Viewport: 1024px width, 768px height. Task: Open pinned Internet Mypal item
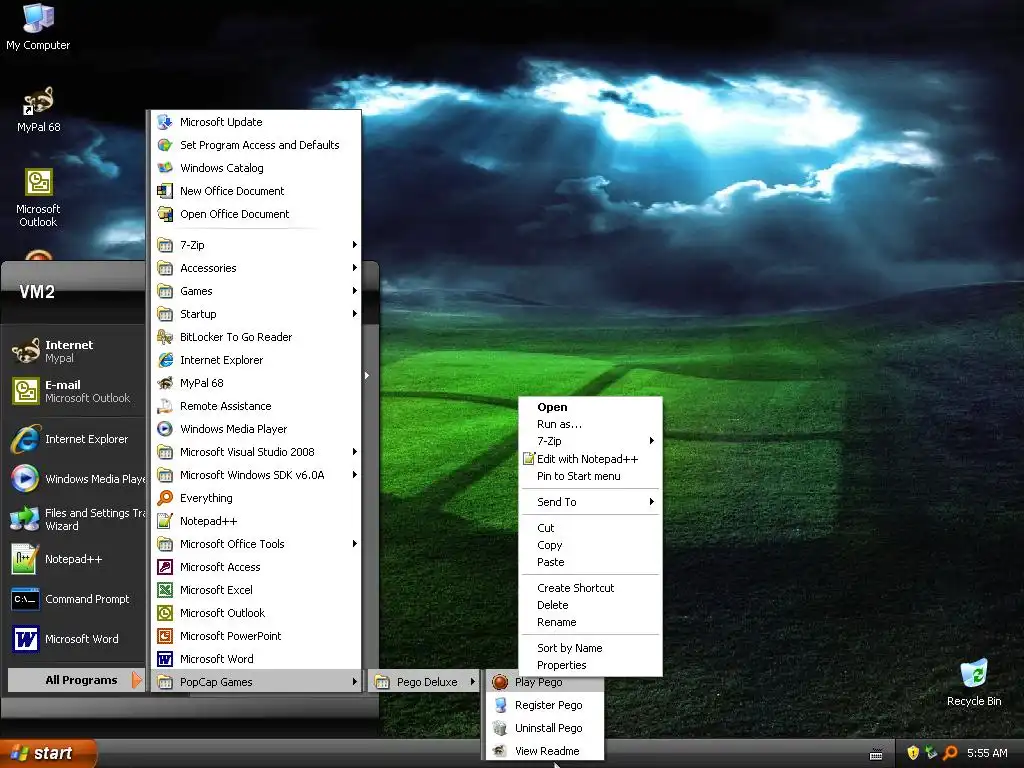[x=76, y=351]
